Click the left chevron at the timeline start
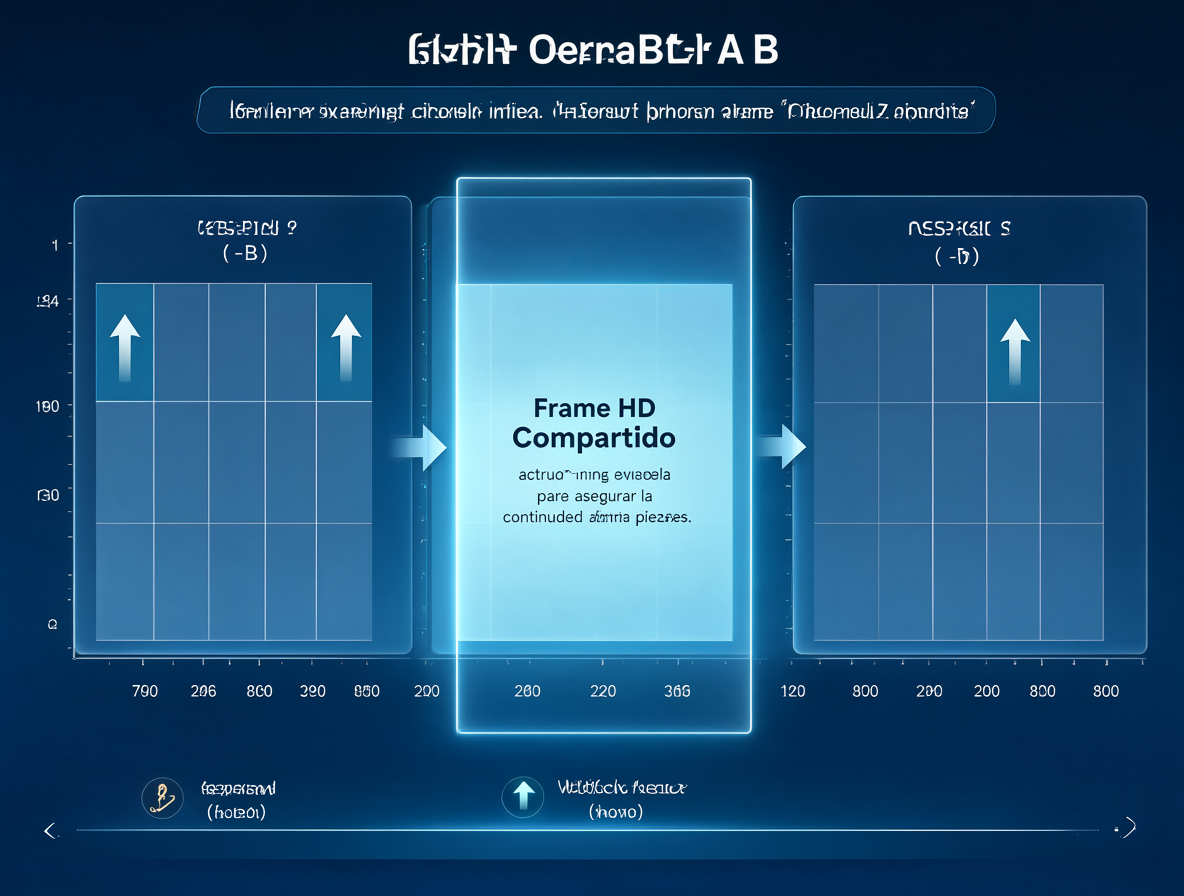 coord(51,830)
